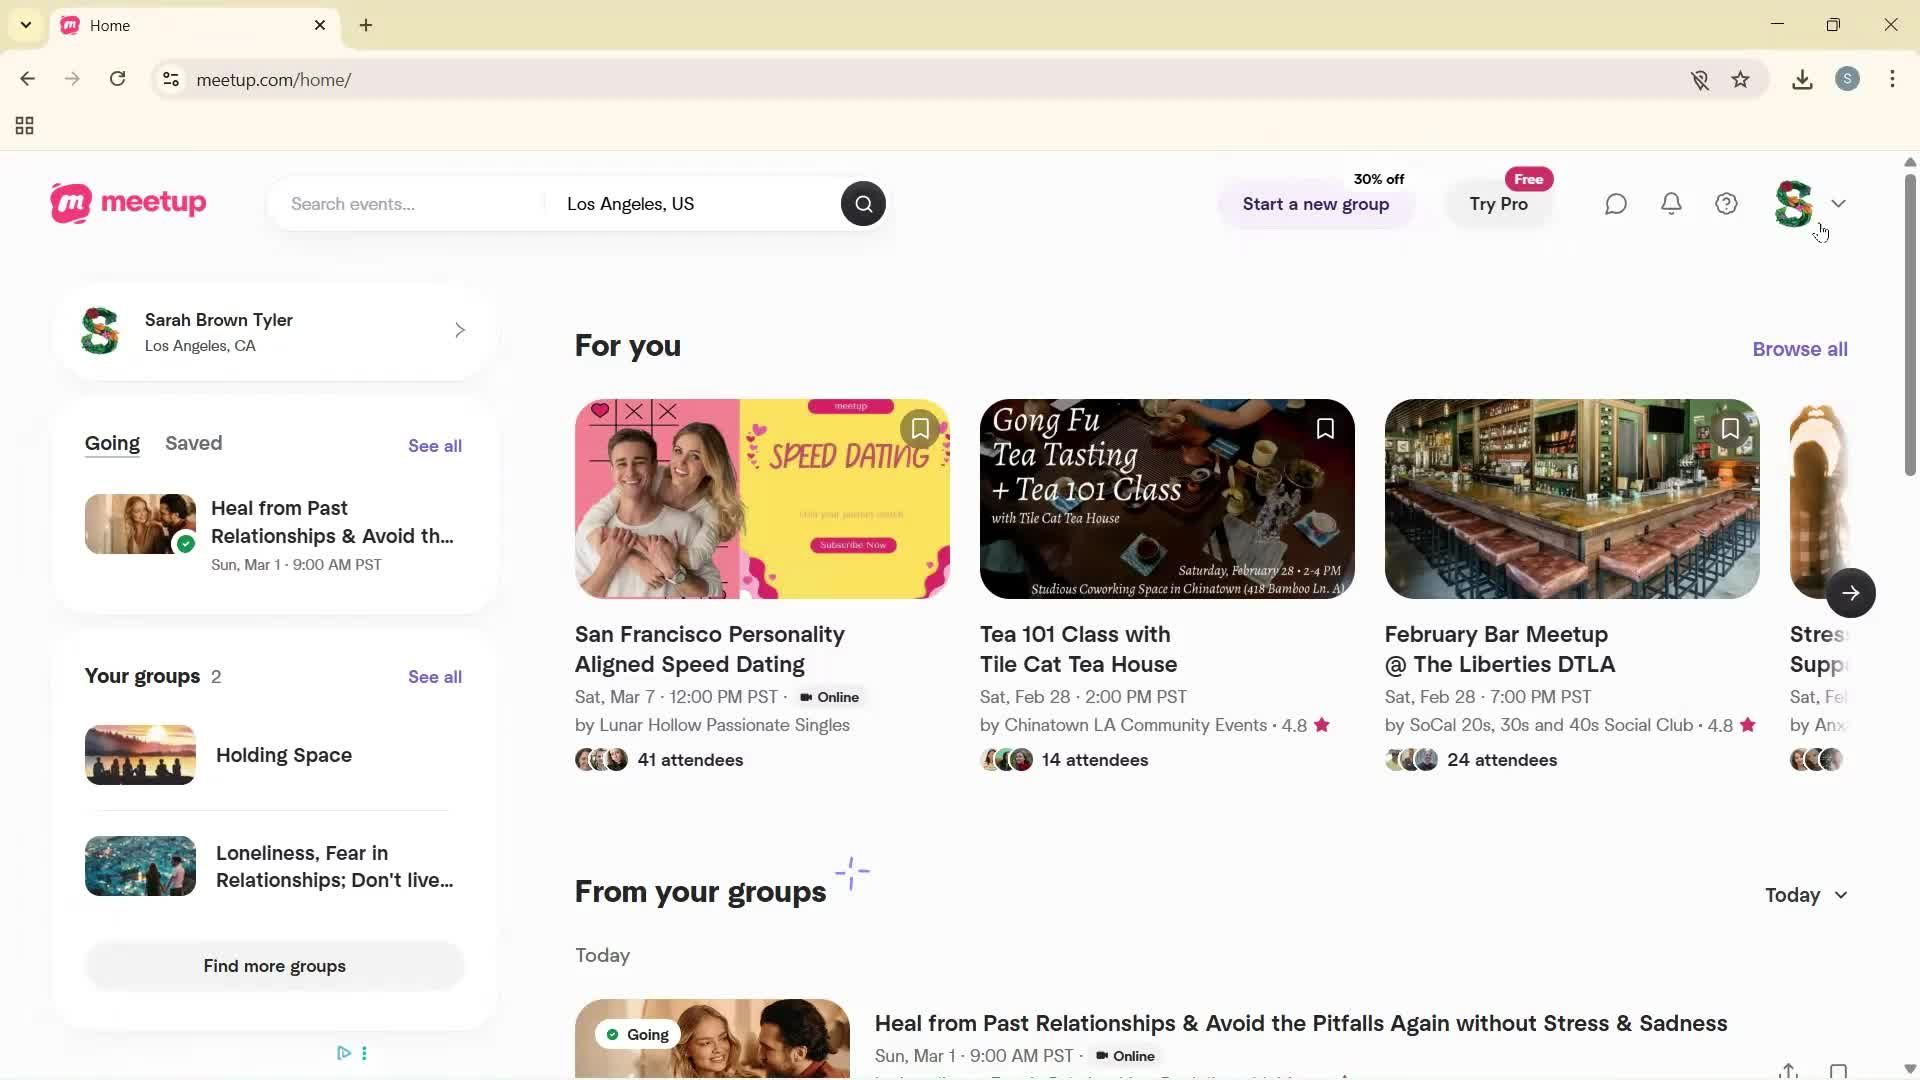The height and width of the screenshot is (1080, 1920).
Task: Save the February Bar Meetup event
Action: click(1731, 428)
